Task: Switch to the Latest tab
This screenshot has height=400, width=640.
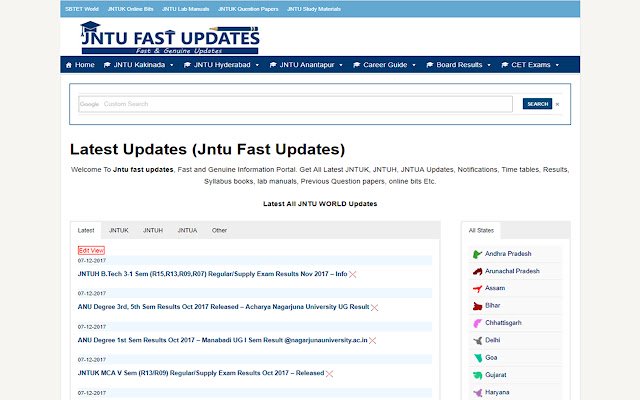Action: click(86, 231)
